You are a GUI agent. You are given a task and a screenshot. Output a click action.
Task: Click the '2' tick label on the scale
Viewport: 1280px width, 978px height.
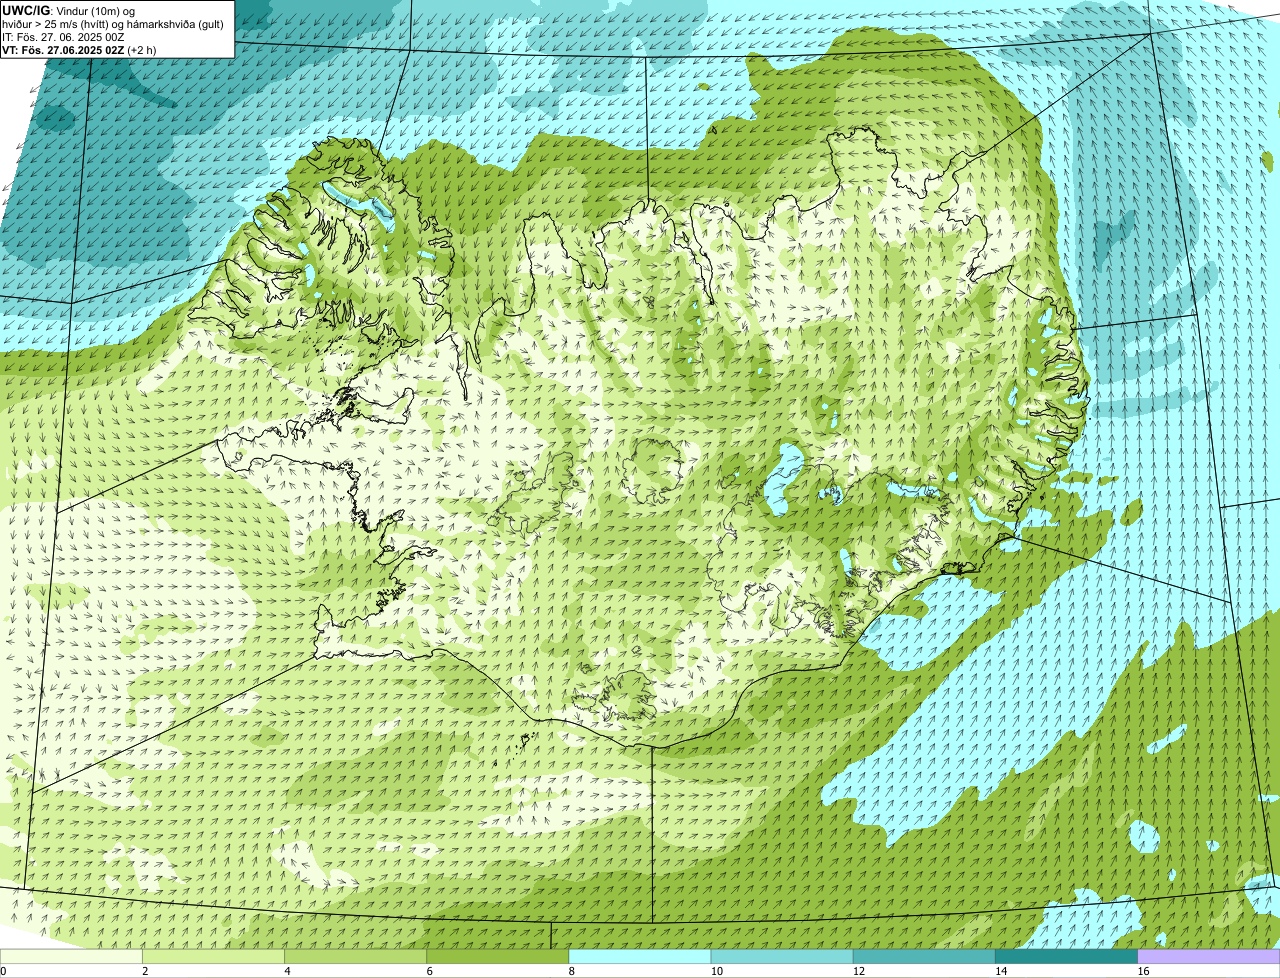click(145, 971)
